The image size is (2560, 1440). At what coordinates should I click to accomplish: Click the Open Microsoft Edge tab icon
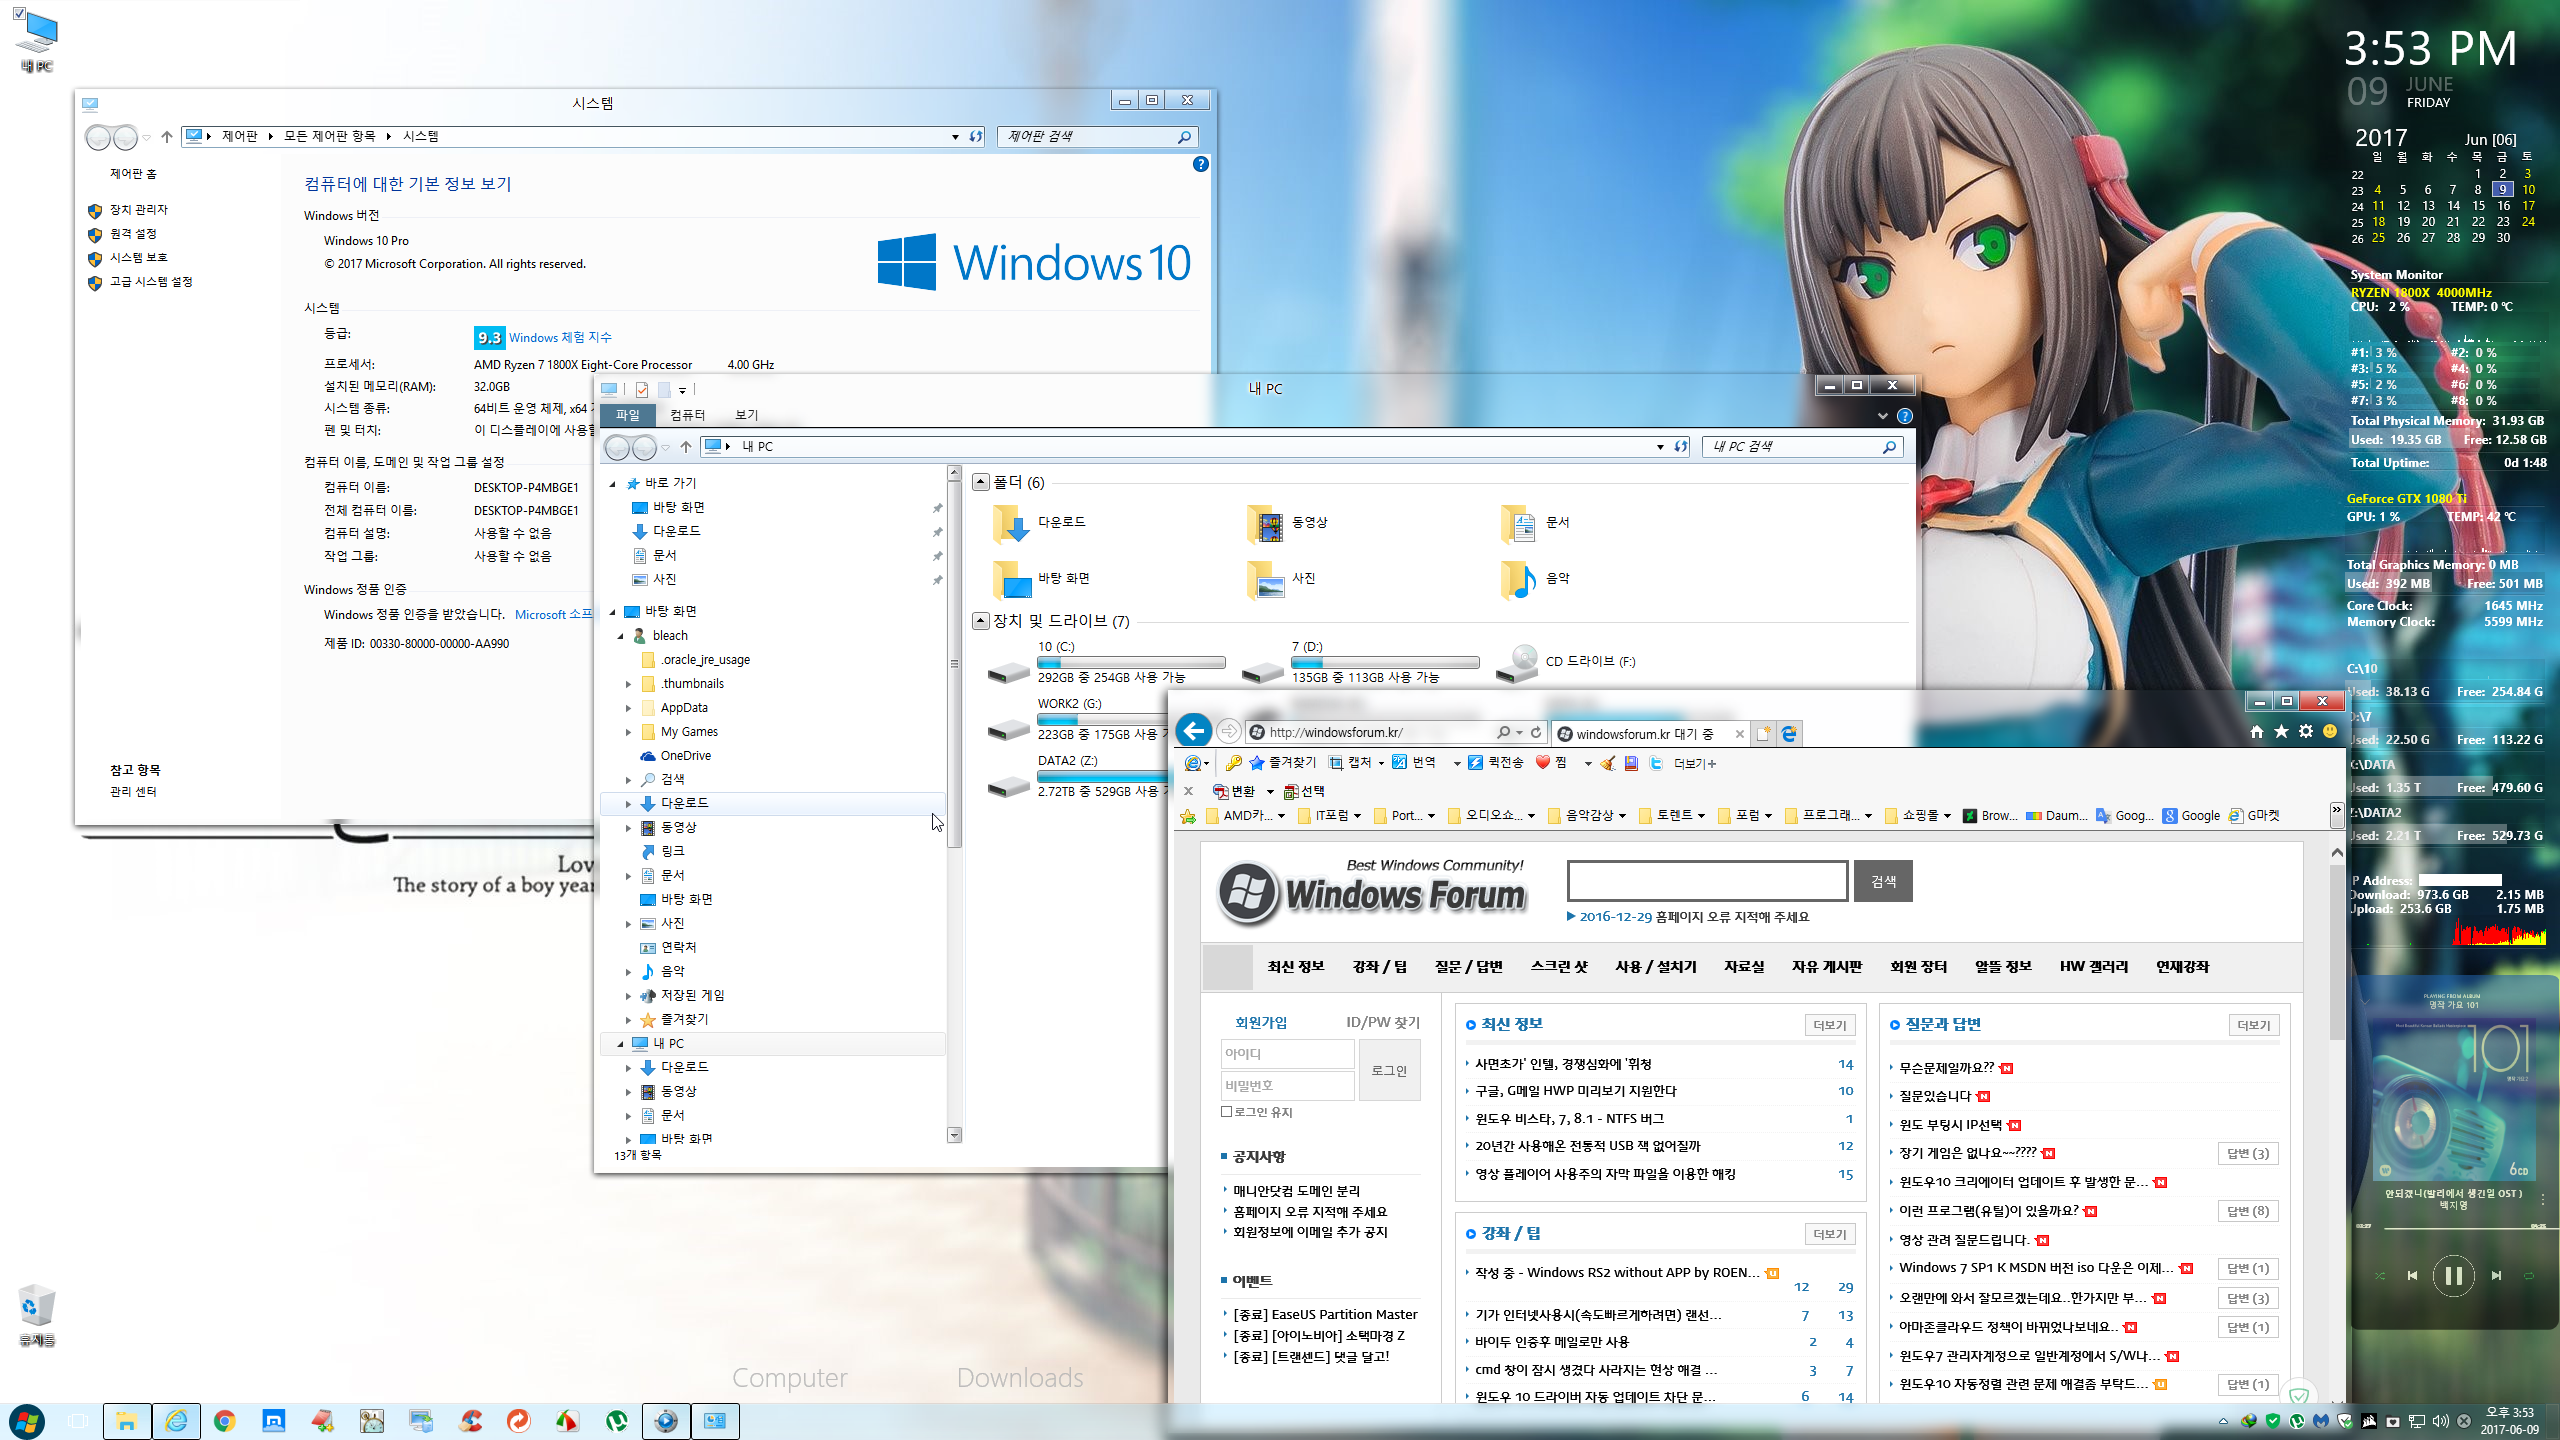click(1789, 734)
